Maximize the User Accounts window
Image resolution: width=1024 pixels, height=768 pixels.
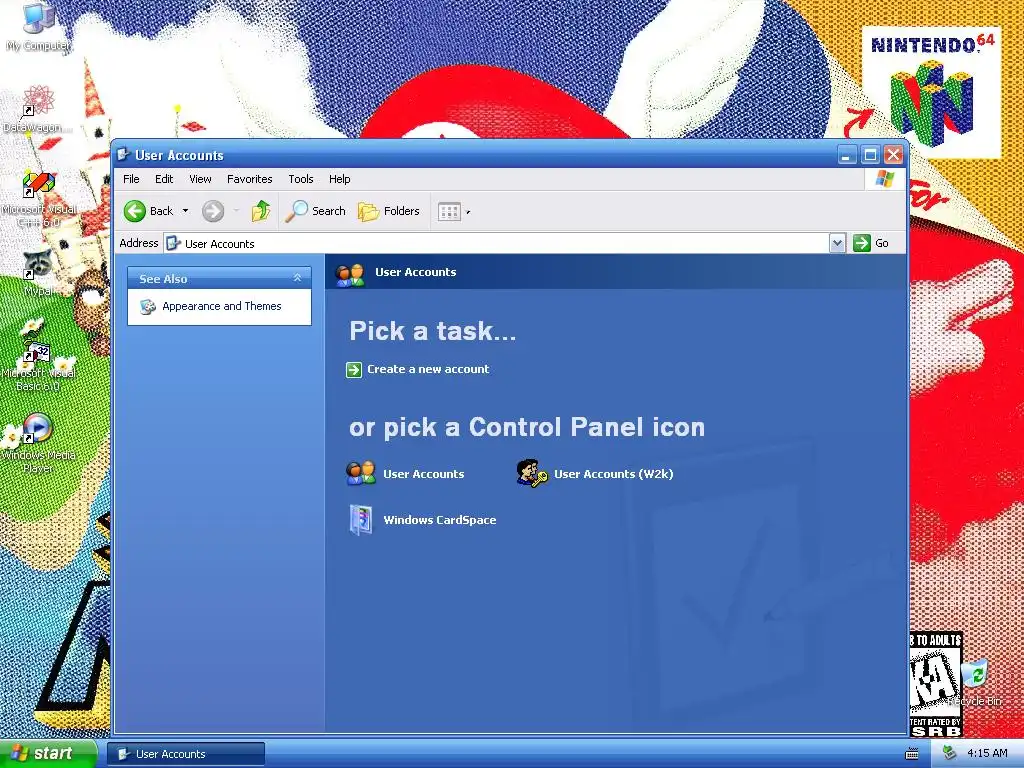870,155
